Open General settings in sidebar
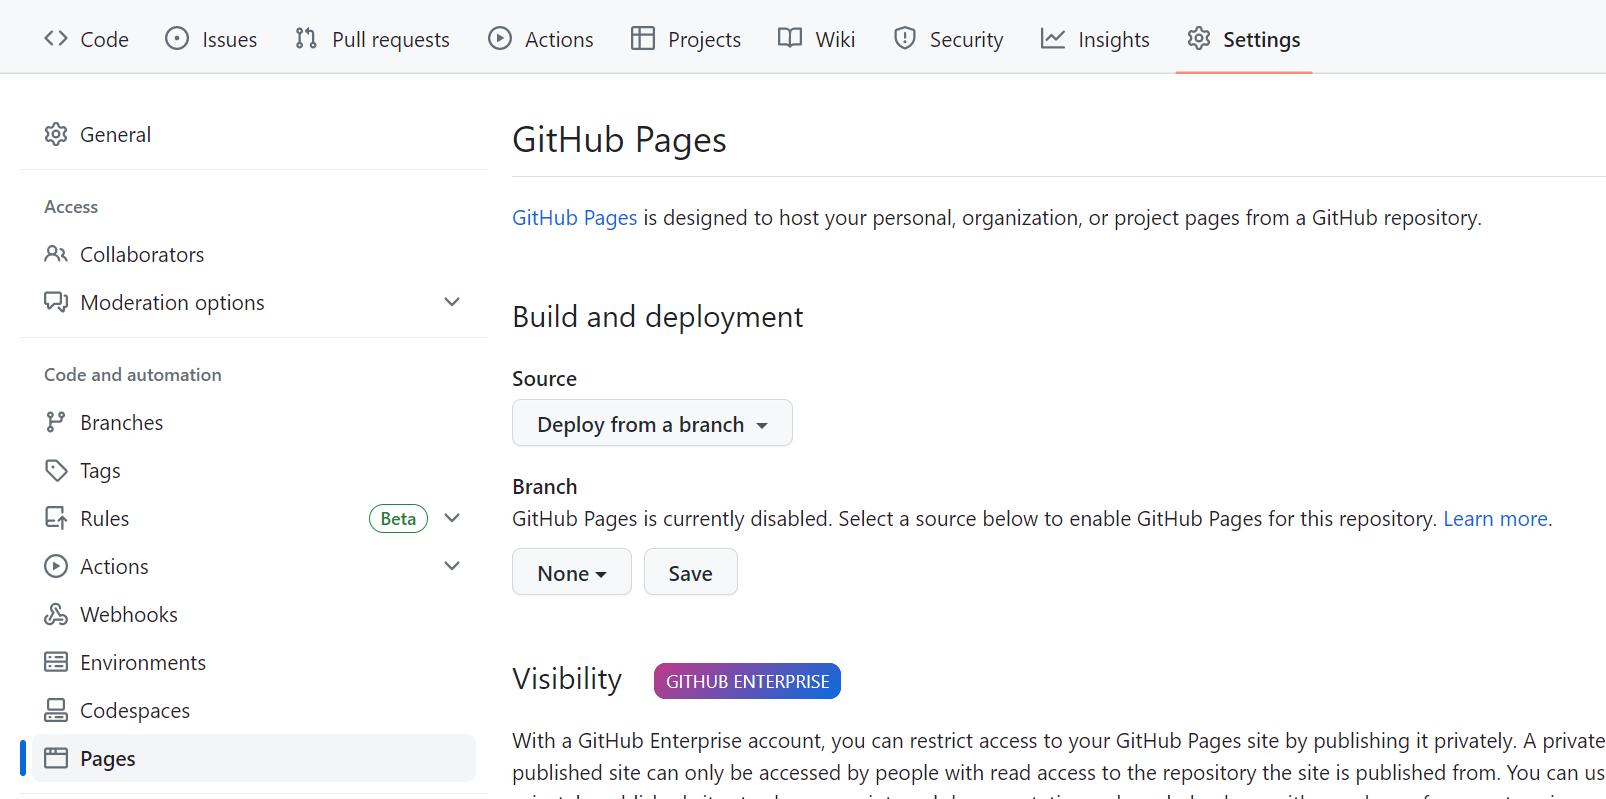Image resolution: width=1606 pixels, height=799 pixels. pyautogui.click(x=254, y=134)
